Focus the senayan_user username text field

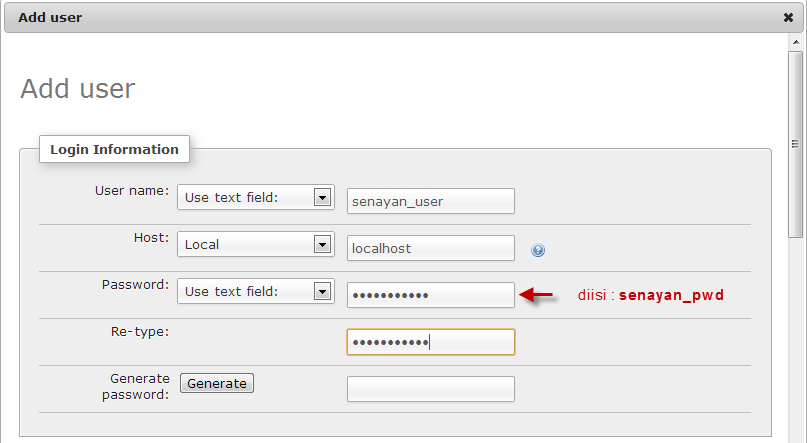430,201
